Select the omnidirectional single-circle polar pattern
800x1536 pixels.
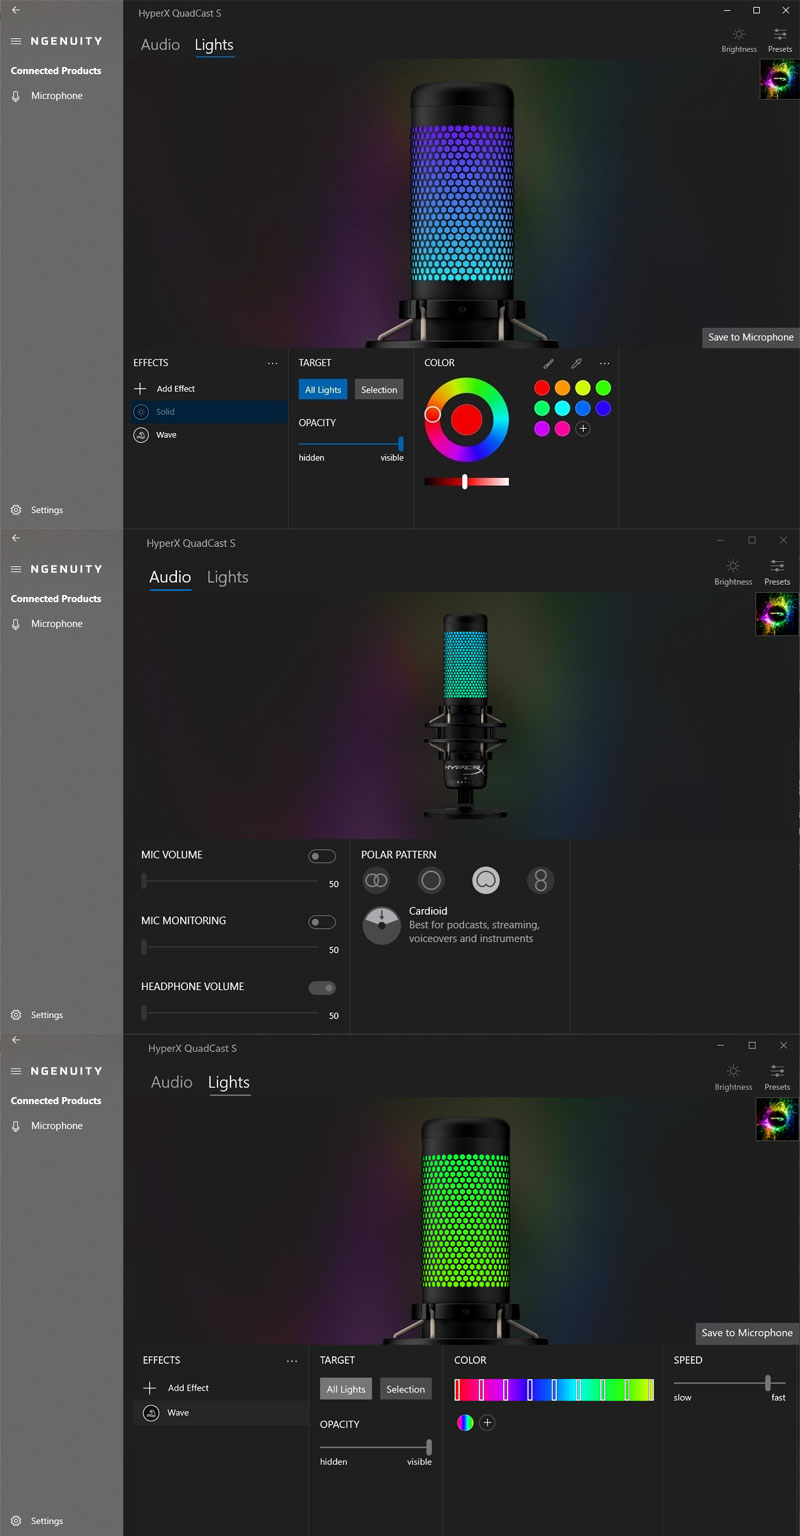[431, 880]
